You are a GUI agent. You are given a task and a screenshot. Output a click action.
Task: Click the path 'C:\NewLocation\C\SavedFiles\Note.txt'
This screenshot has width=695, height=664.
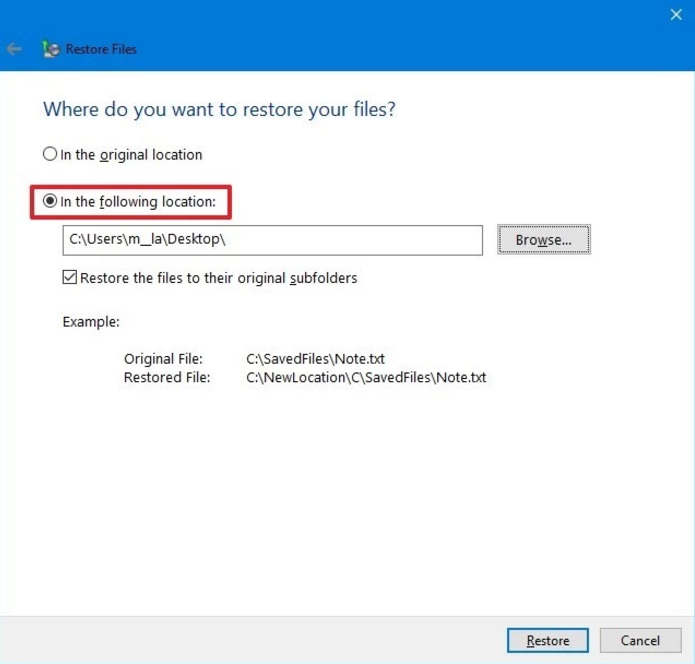366,377
